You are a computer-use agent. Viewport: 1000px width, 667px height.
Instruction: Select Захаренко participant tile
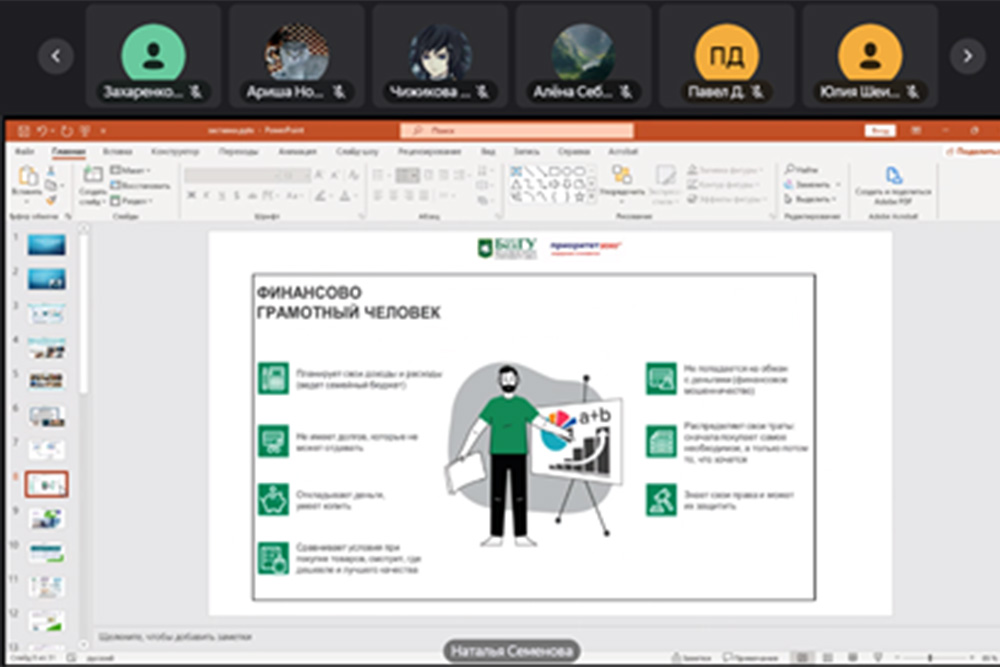(x=153, y=55)
